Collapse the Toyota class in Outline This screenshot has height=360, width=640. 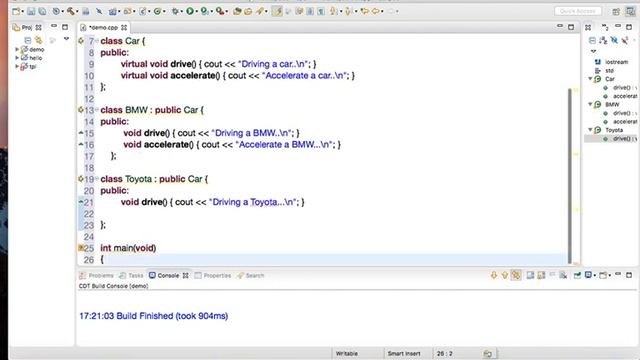coord(590,129)
